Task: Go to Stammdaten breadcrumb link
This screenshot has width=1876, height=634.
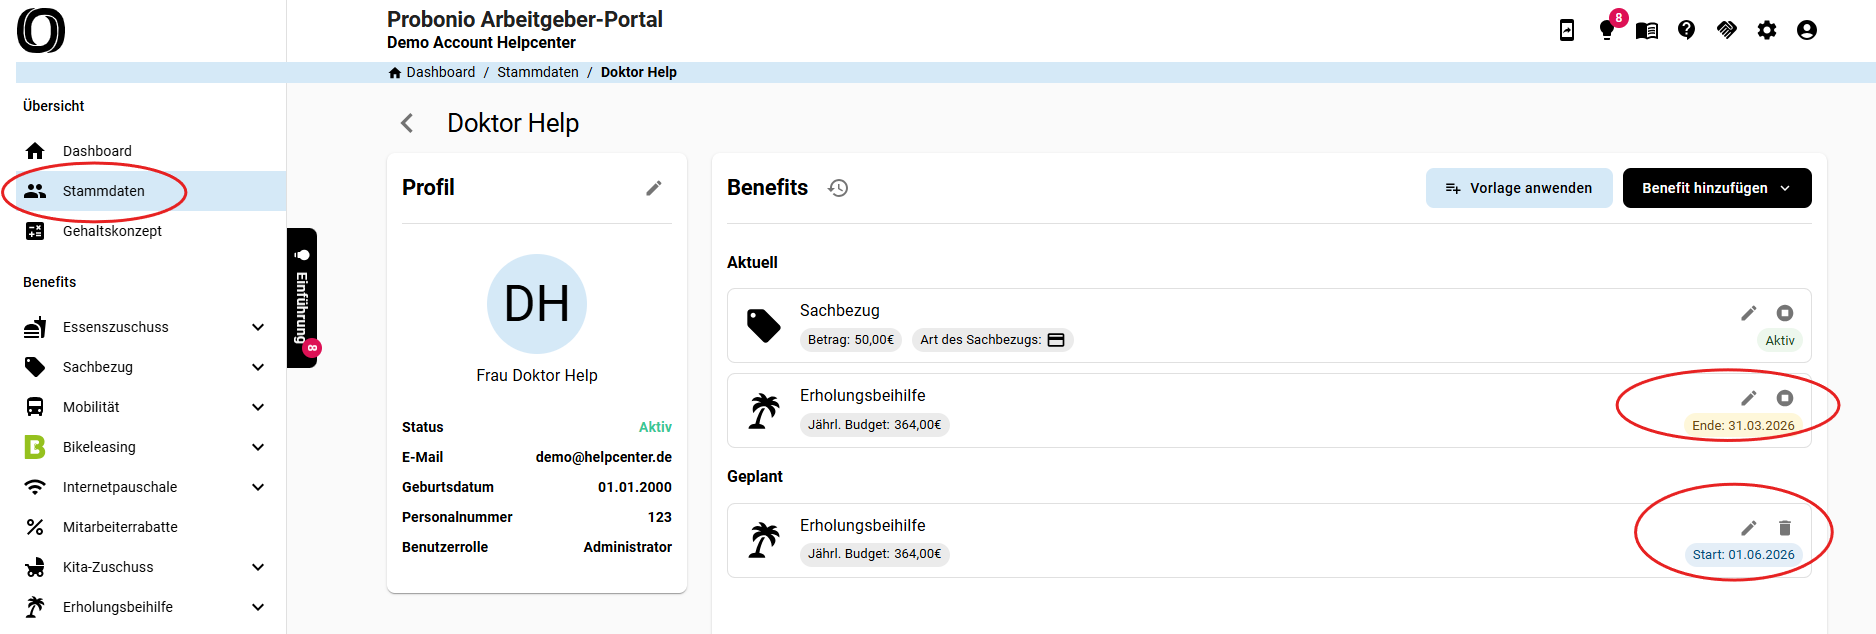Action: click(x=538, y=72)
